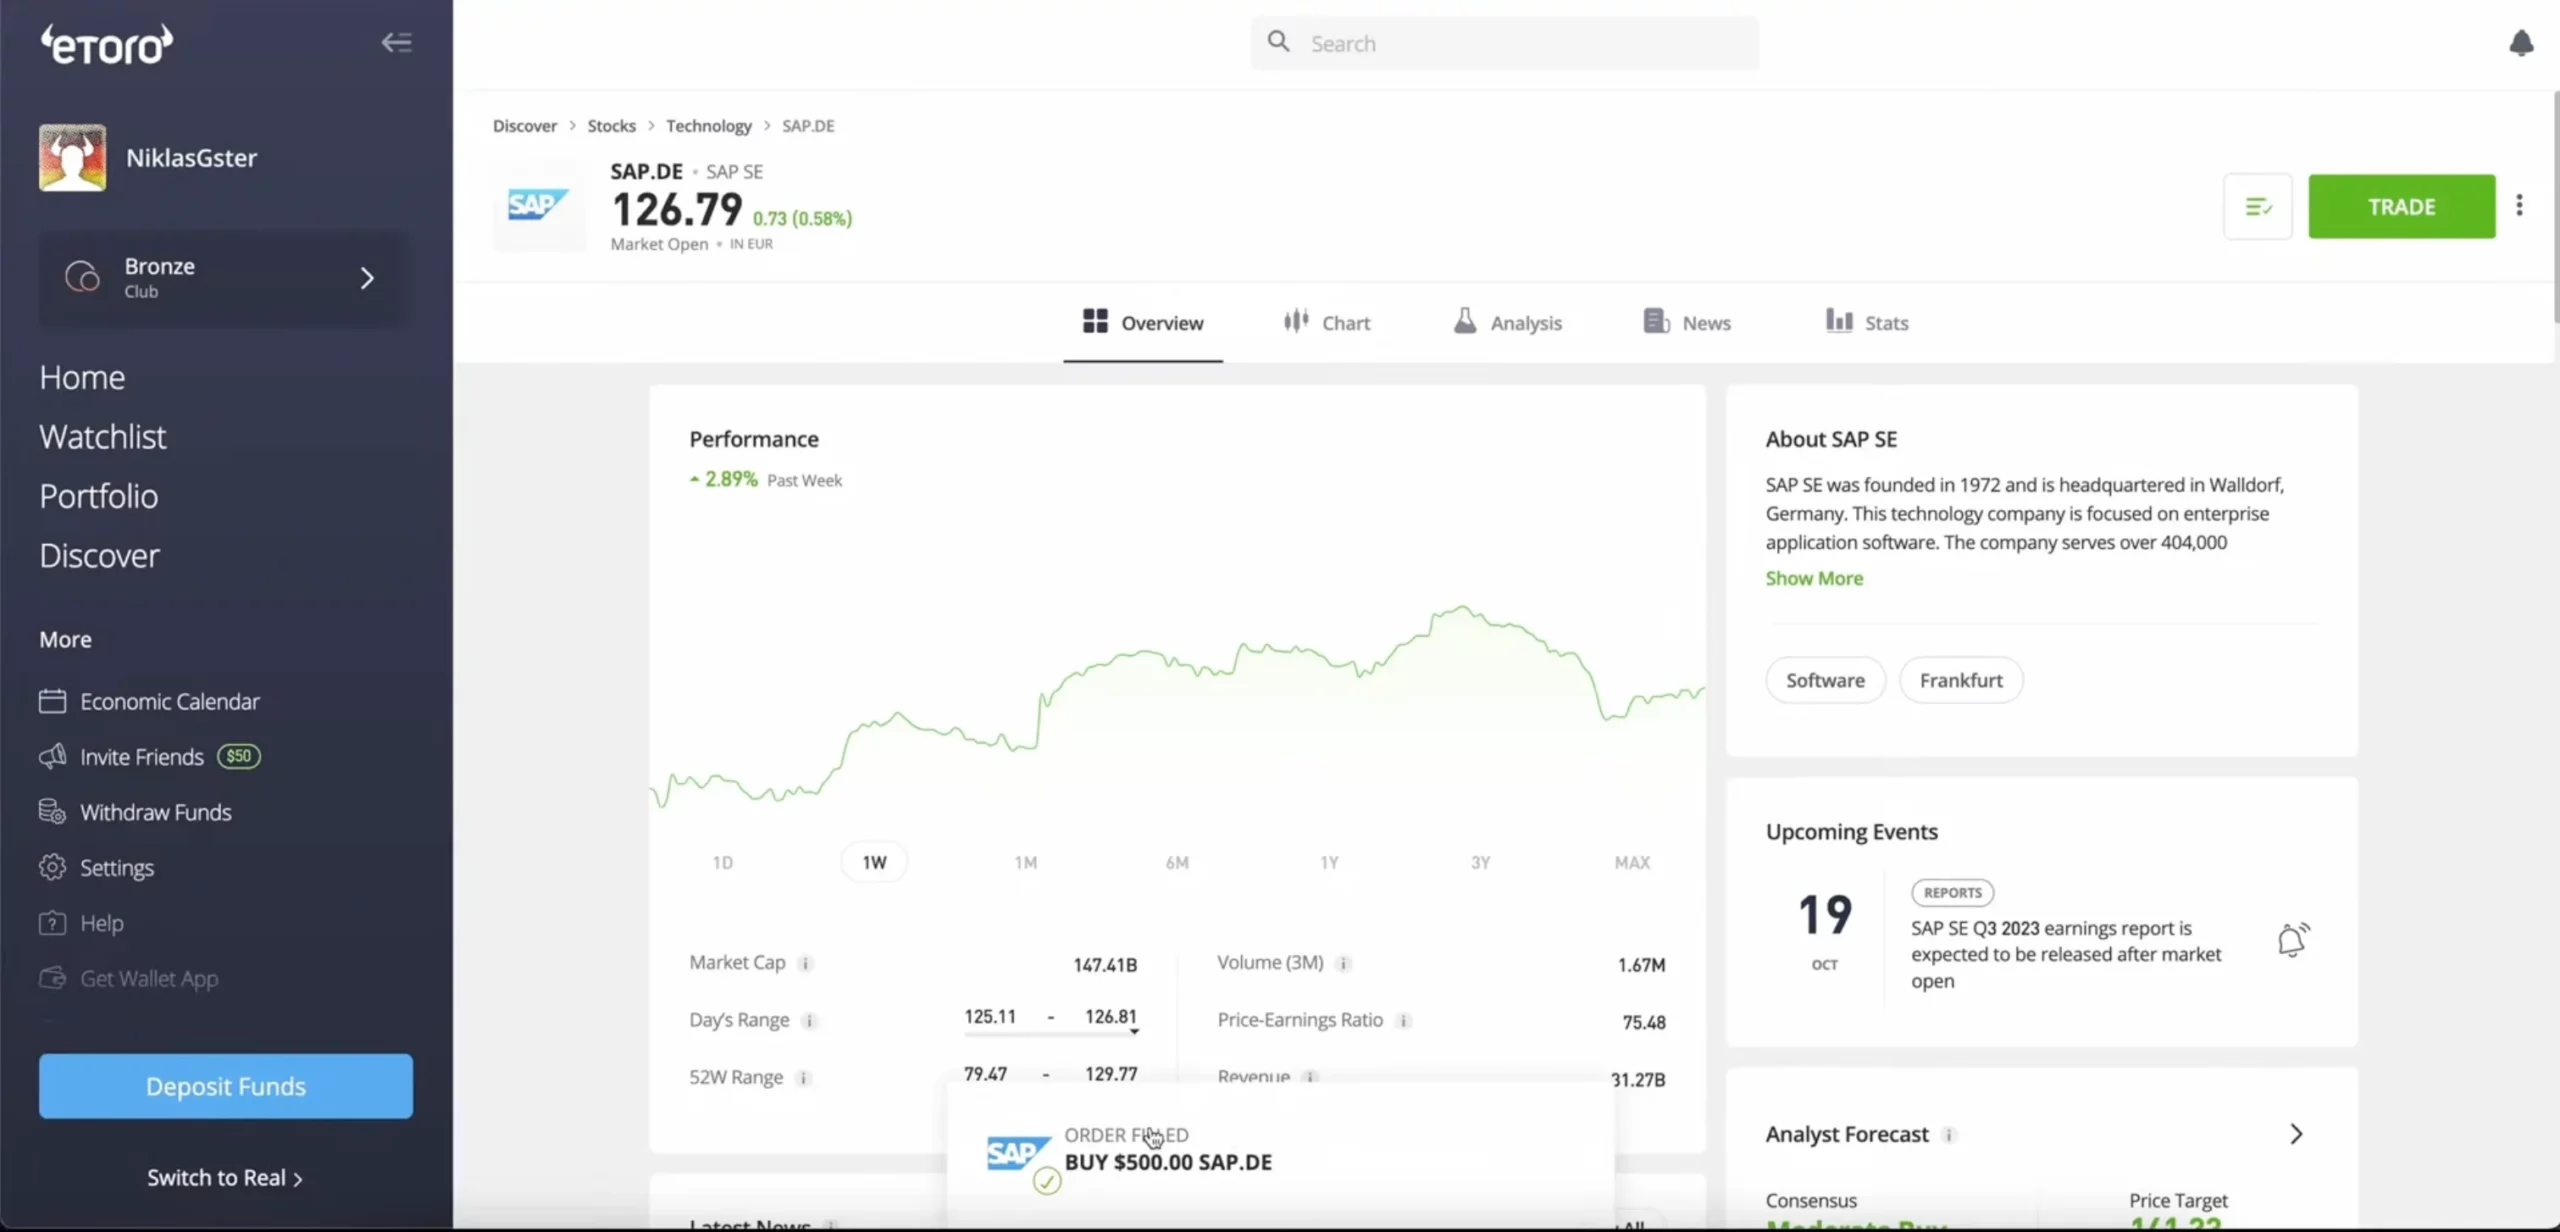
Task: Expand description with Show More
Action: (x=1814, y=578)
